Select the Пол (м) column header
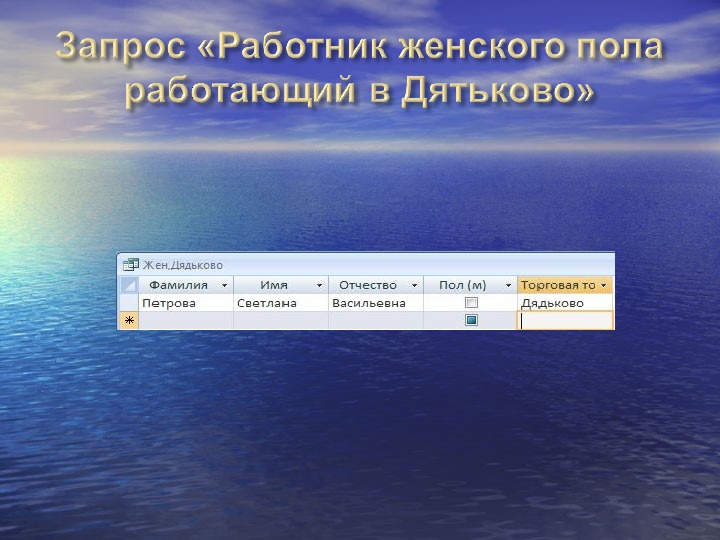This screenshot has height=540, width=720. pos(470,285)
